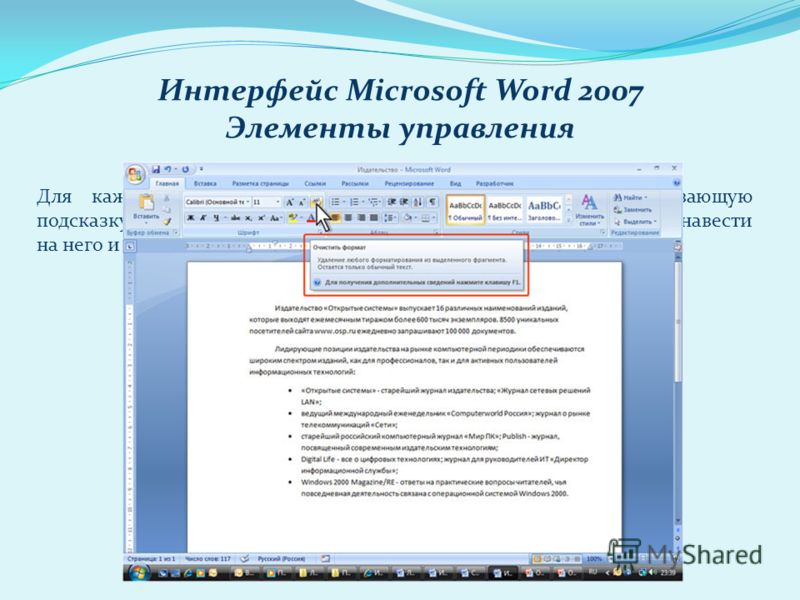Click the center alignment icon
This screenshot has width=800, height=600.
point(348,218)
